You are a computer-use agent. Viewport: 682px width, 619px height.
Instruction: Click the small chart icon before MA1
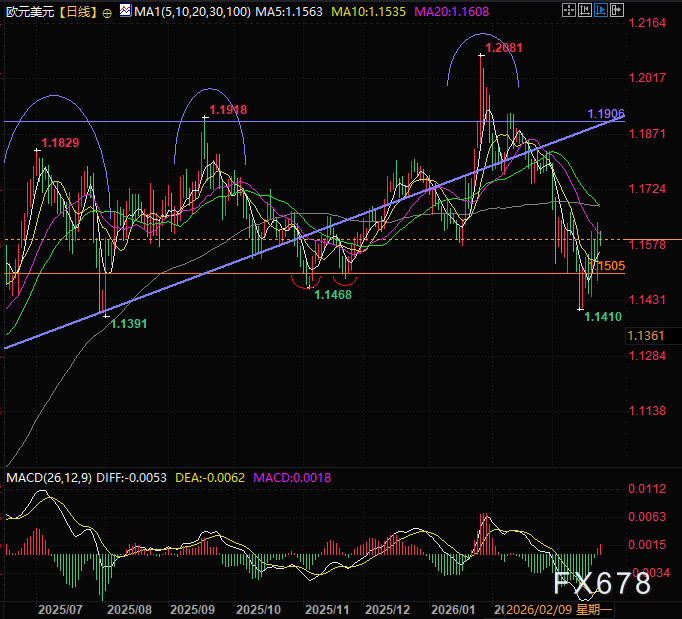125,12
